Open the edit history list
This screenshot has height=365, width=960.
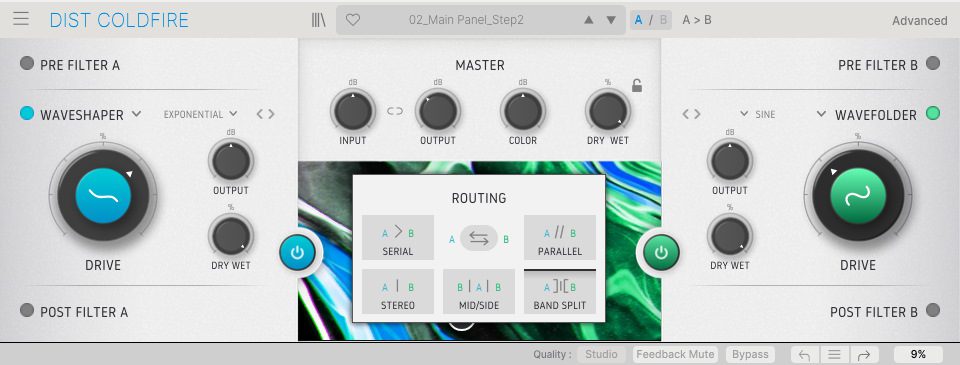(834, 355)
